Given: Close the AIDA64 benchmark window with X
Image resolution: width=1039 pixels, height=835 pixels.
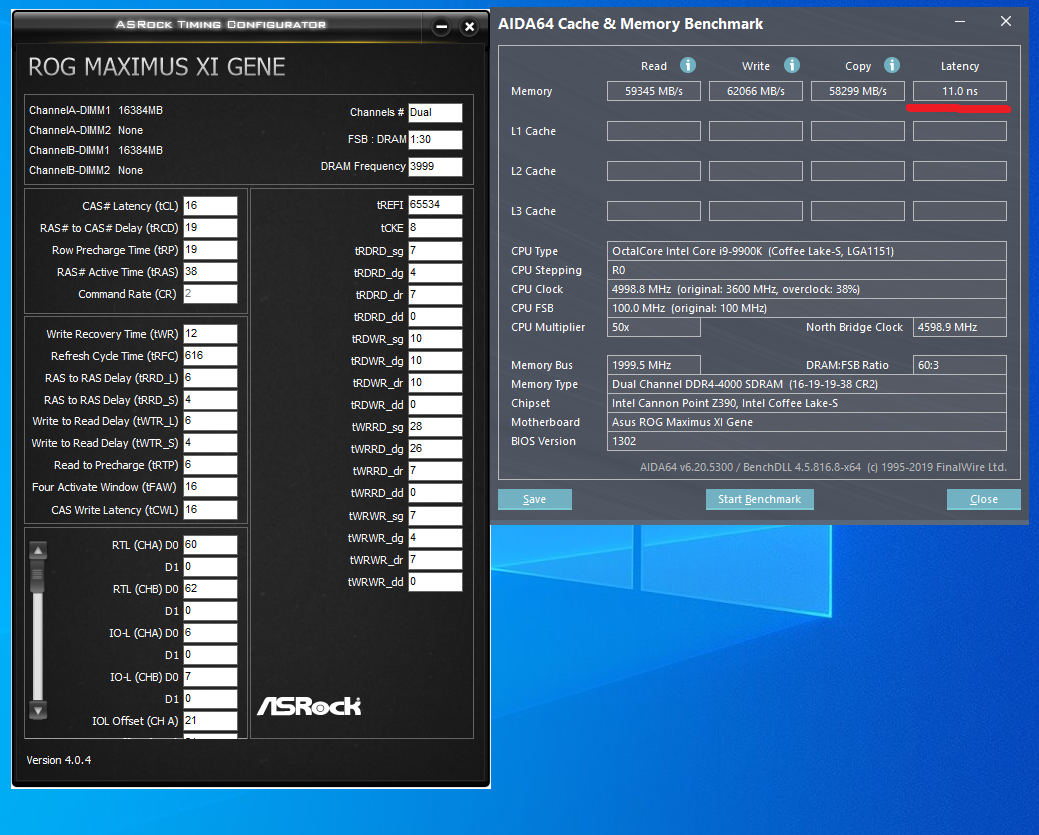Looking at the screenshot, I should click(x=1006, y=22).
